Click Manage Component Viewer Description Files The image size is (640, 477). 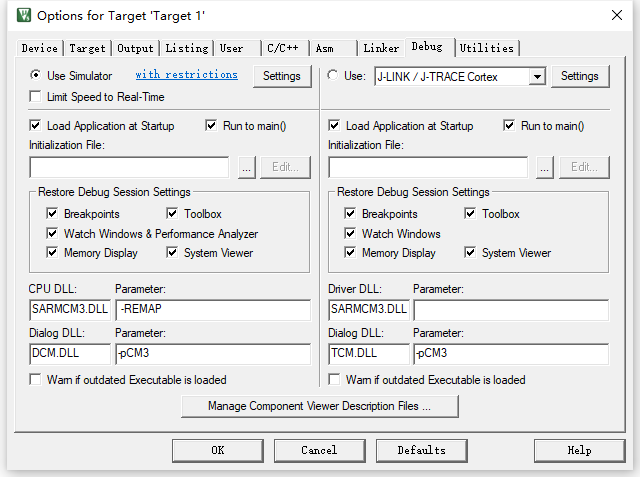click(320, 406)
